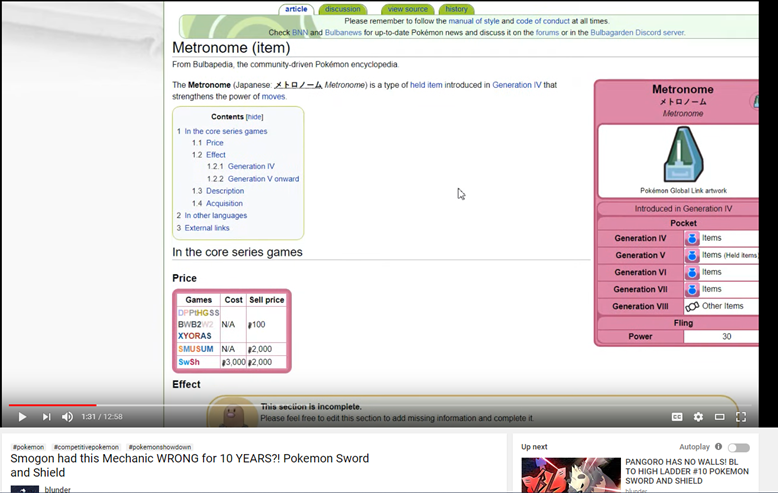Jump to Generation V onward entry
778x493 pixels.
[263, 179]
